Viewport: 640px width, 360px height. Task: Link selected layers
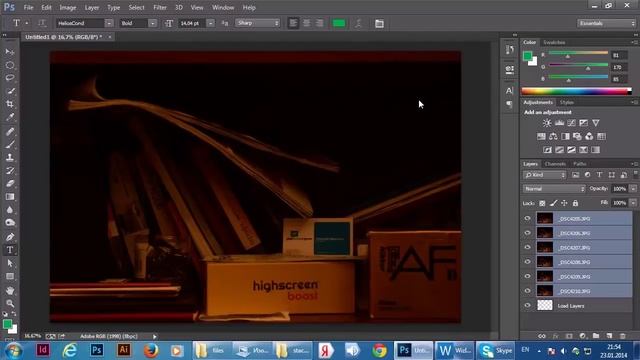click(x=542, y=336)
